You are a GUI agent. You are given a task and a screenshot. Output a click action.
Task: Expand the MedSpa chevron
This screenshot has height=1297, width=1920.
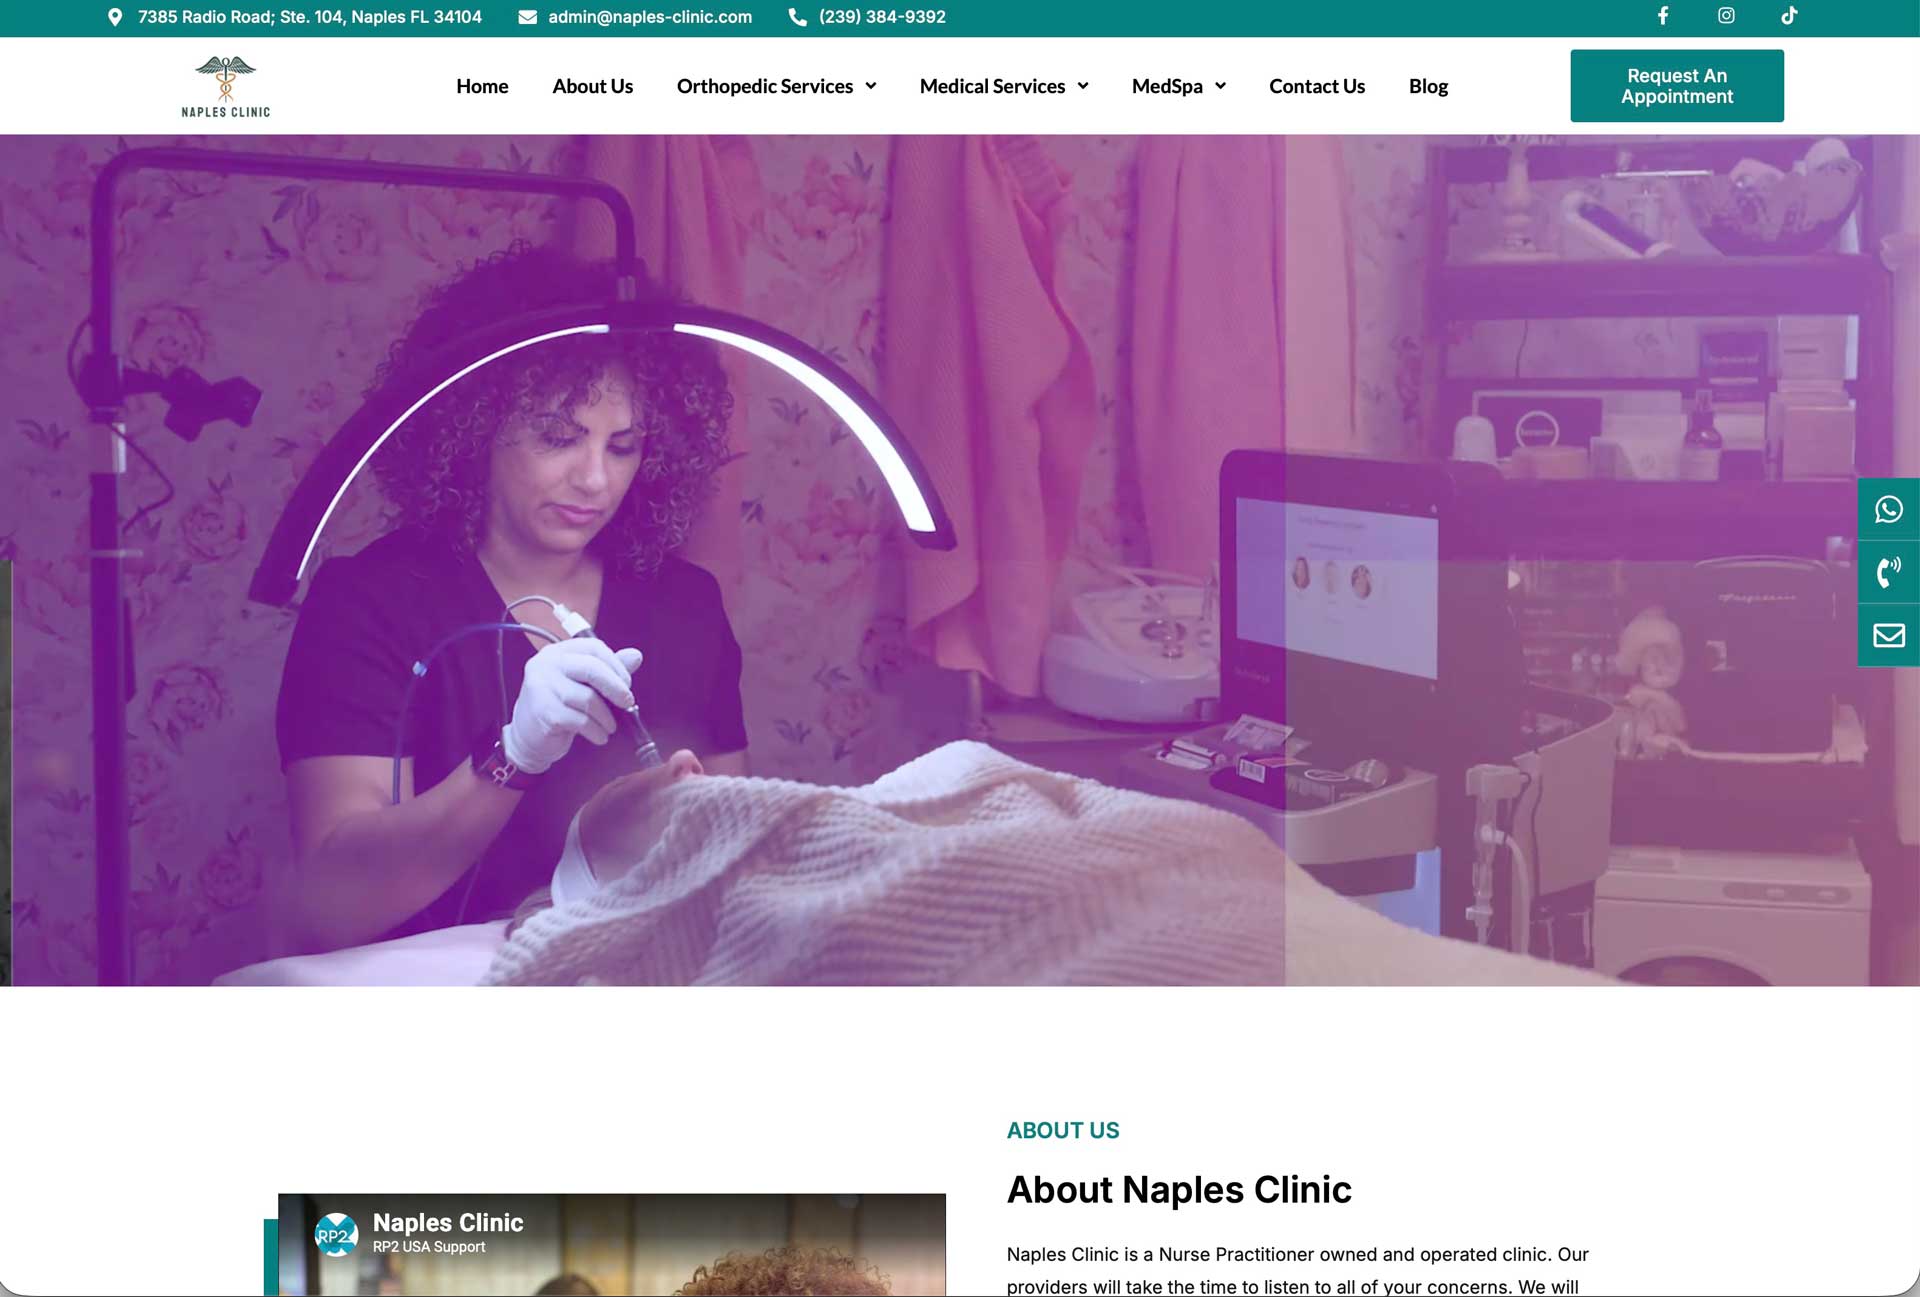[1220, 86]
